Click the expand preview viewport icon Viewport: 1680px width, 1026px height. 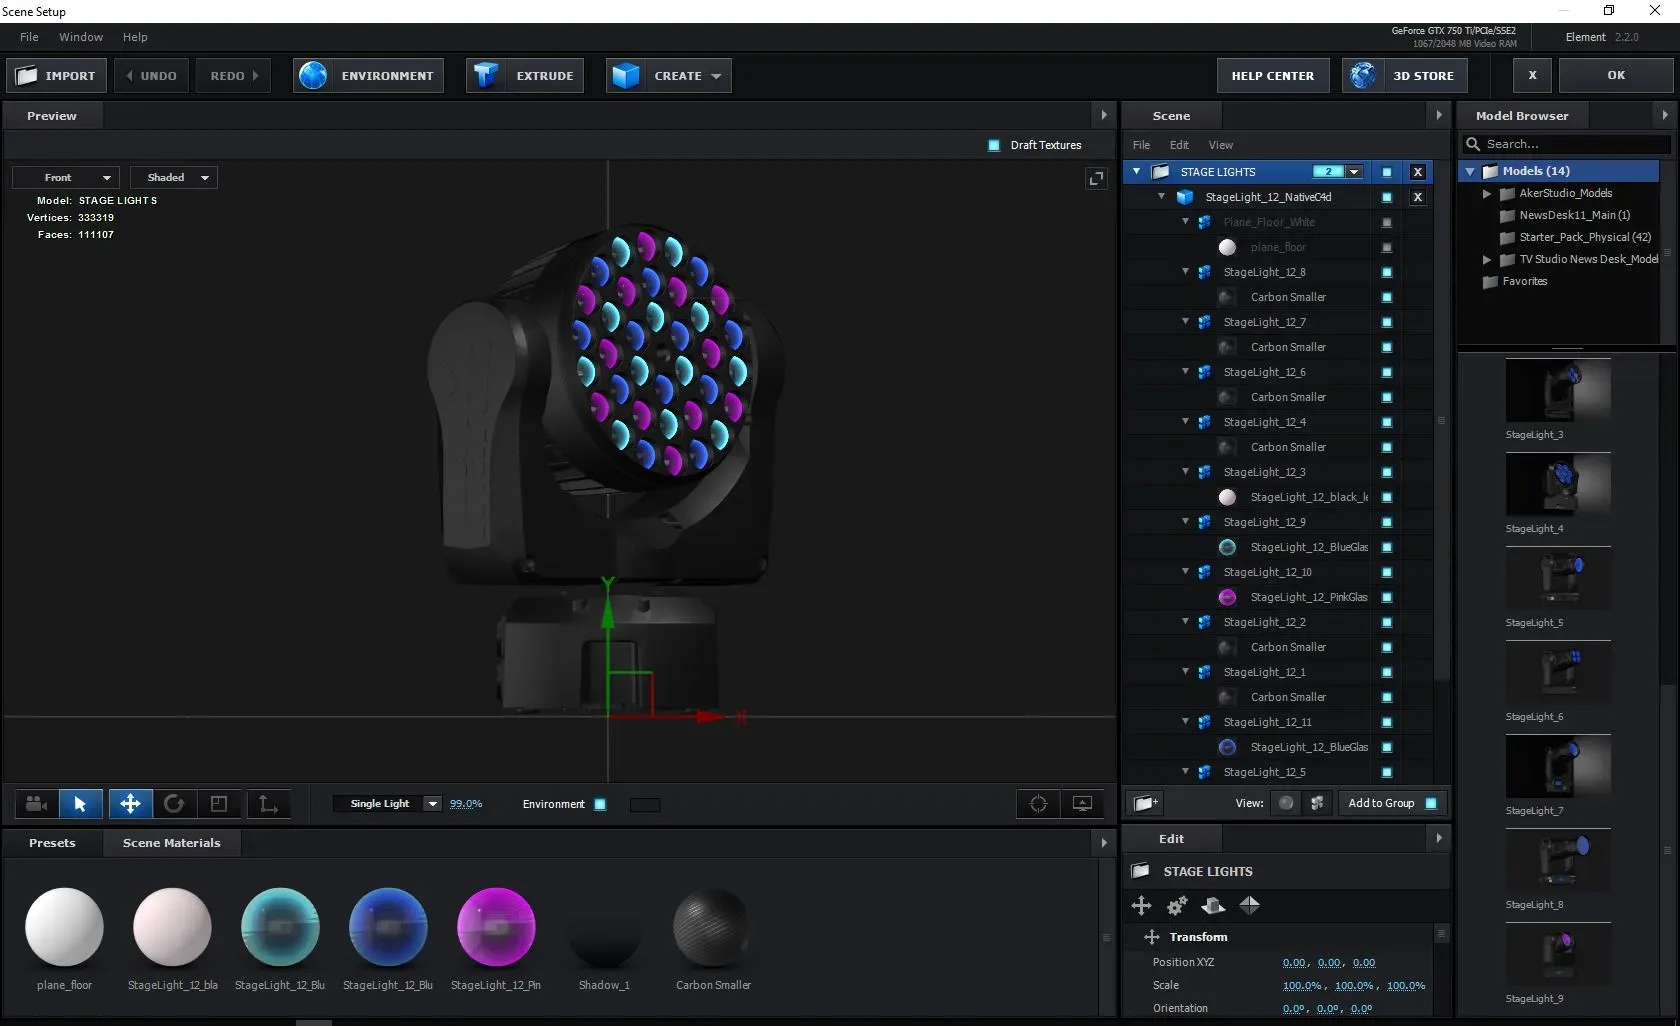tap(1096, 178)
